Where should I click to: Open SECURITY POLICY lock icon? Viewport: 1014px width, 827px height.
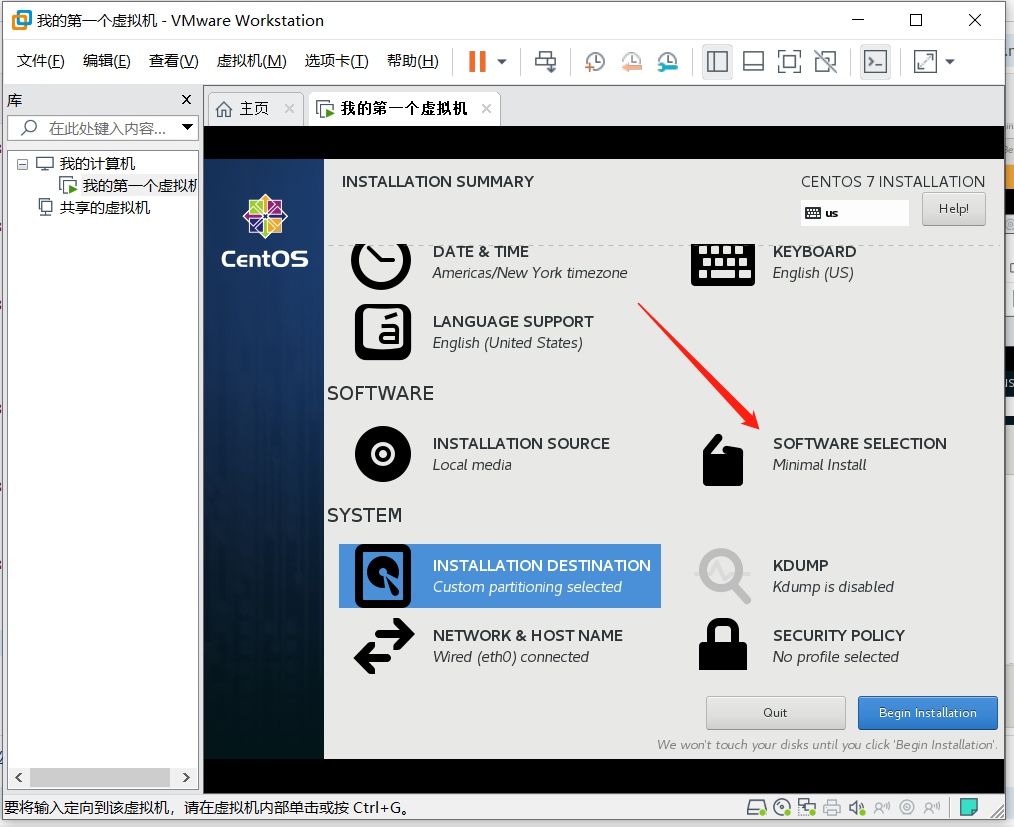click(x=723, y=644)
